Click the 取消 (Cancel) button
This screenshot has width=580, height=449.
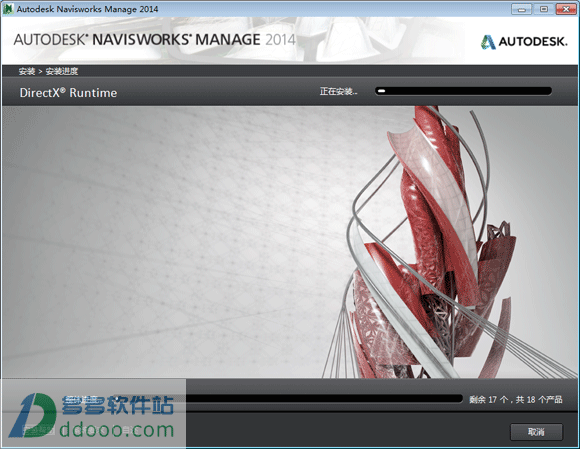(x=536, y=432)
